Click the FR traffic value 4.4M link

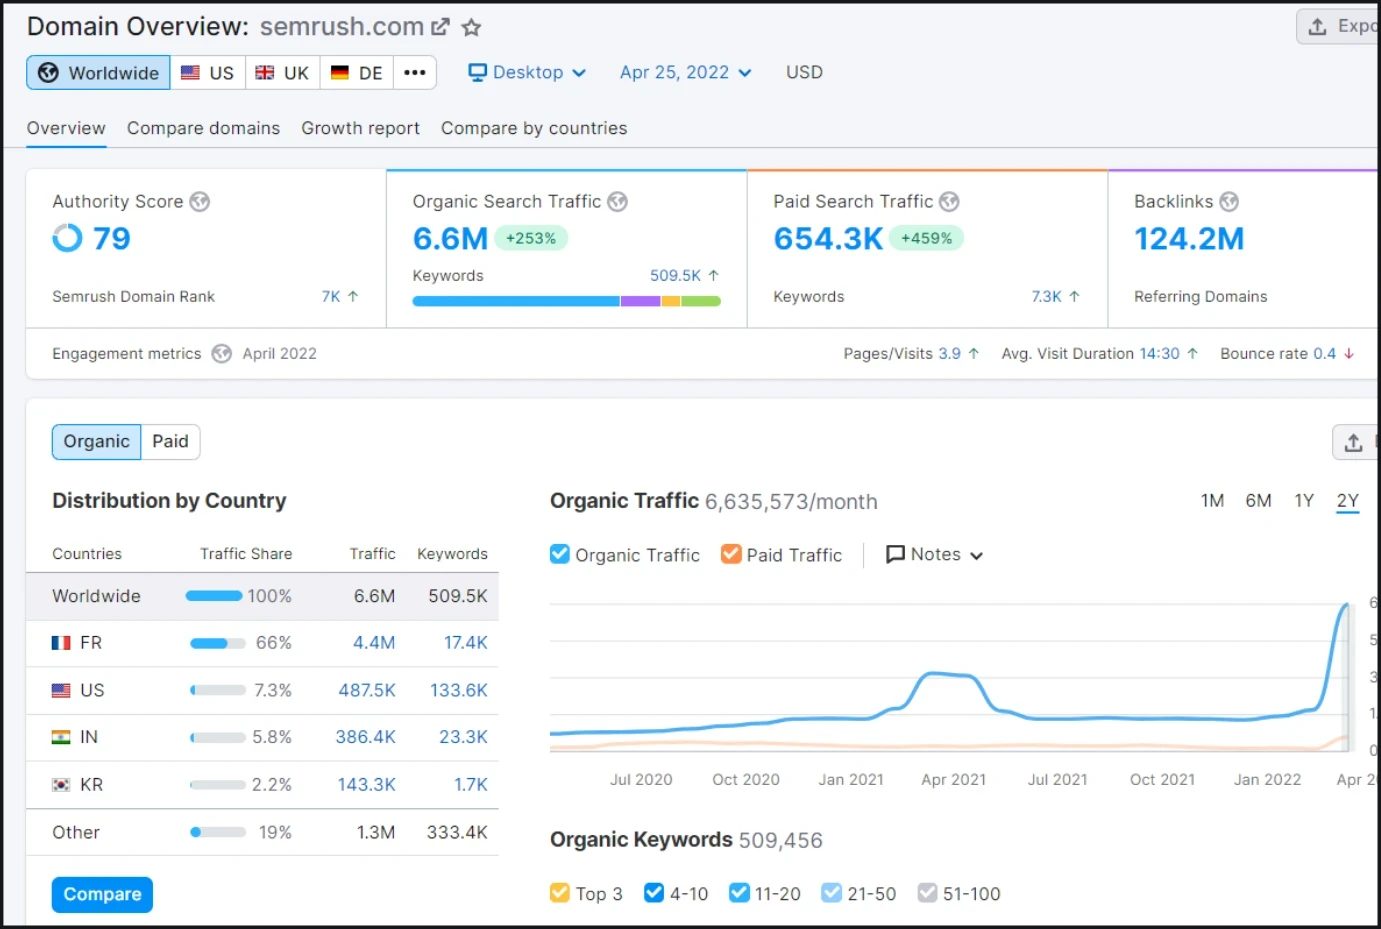374,643
